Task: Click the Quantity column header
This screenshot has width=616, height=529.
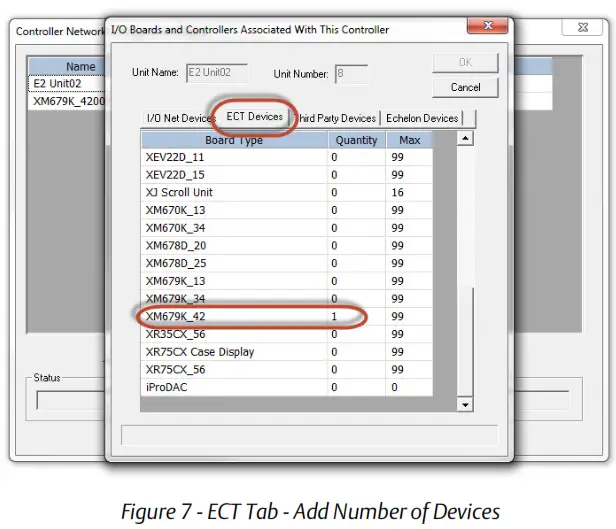Action: 356,140
